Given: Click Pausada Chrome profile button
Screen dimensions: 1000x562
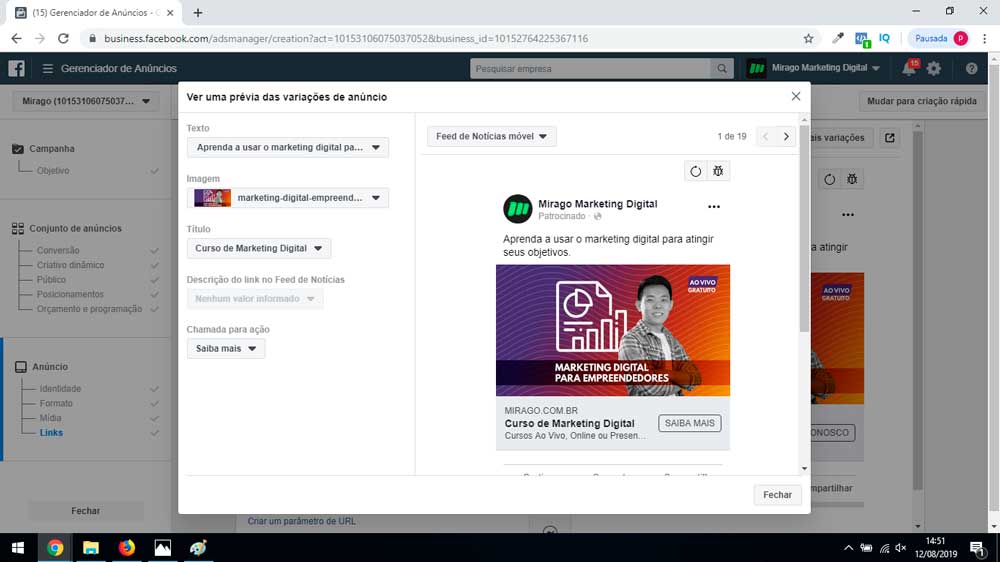Looking at the screenshot, I should pyautogui.click(x=940, y=38).
